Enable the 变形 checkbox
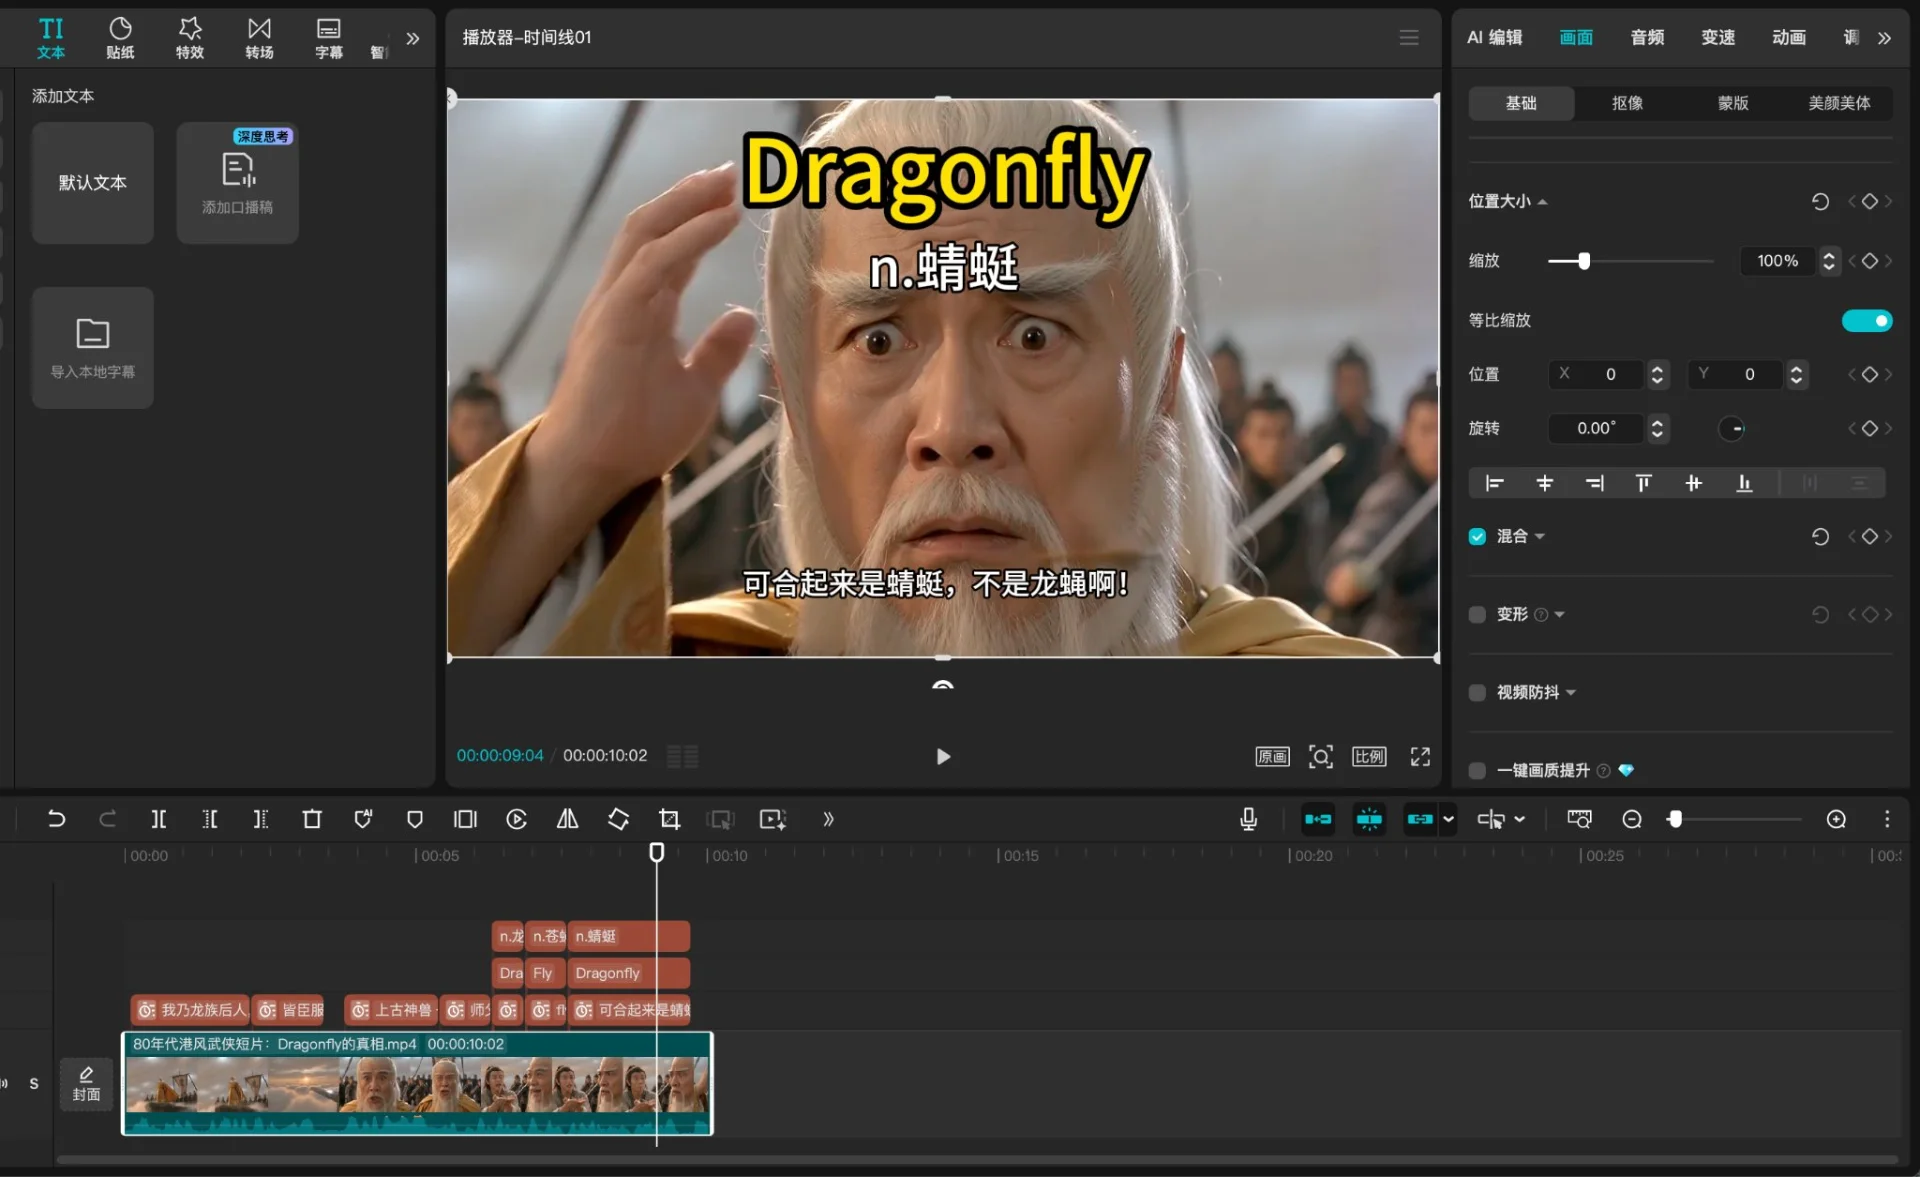This screenshot has height=1177, width=1920. click(x=1477, y=615)
